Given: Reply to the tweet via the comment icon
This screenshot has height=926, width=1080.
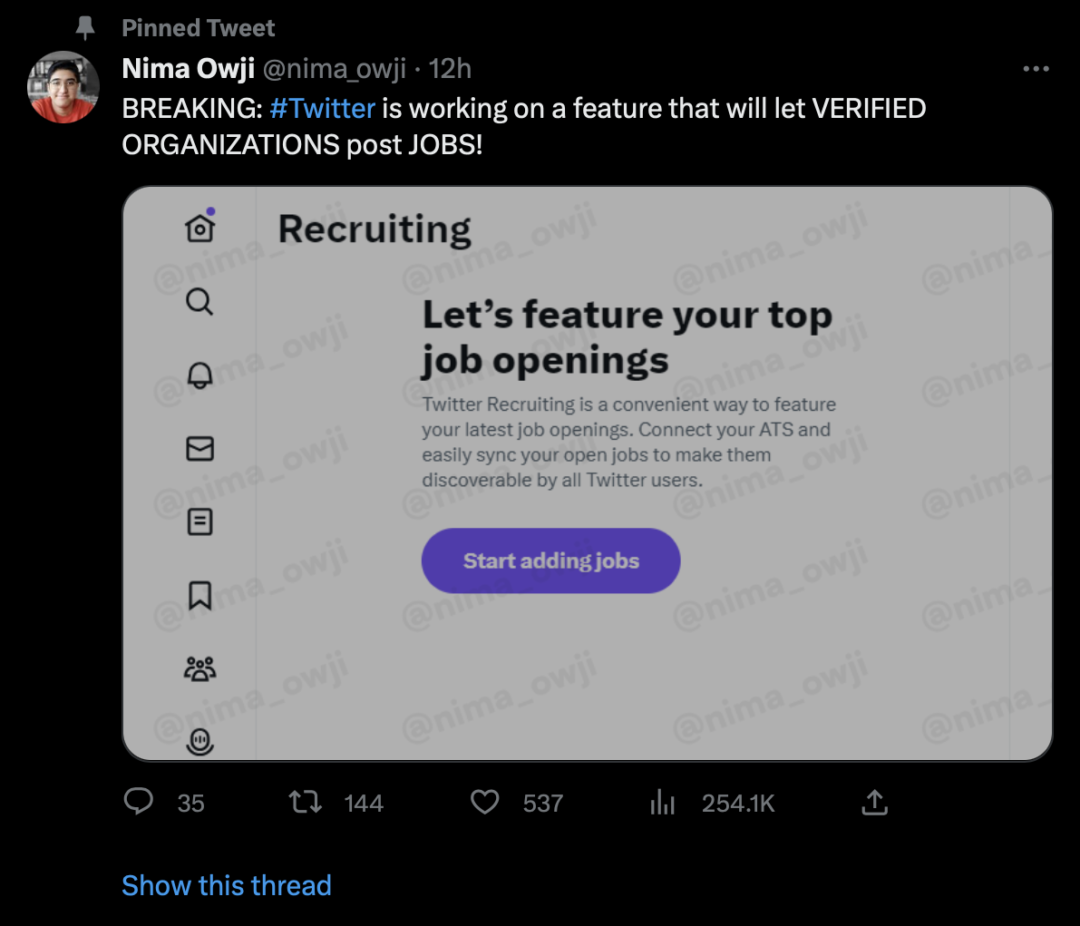Looking at the screenshot, I should pyautogui.click(x=139, y=802).
